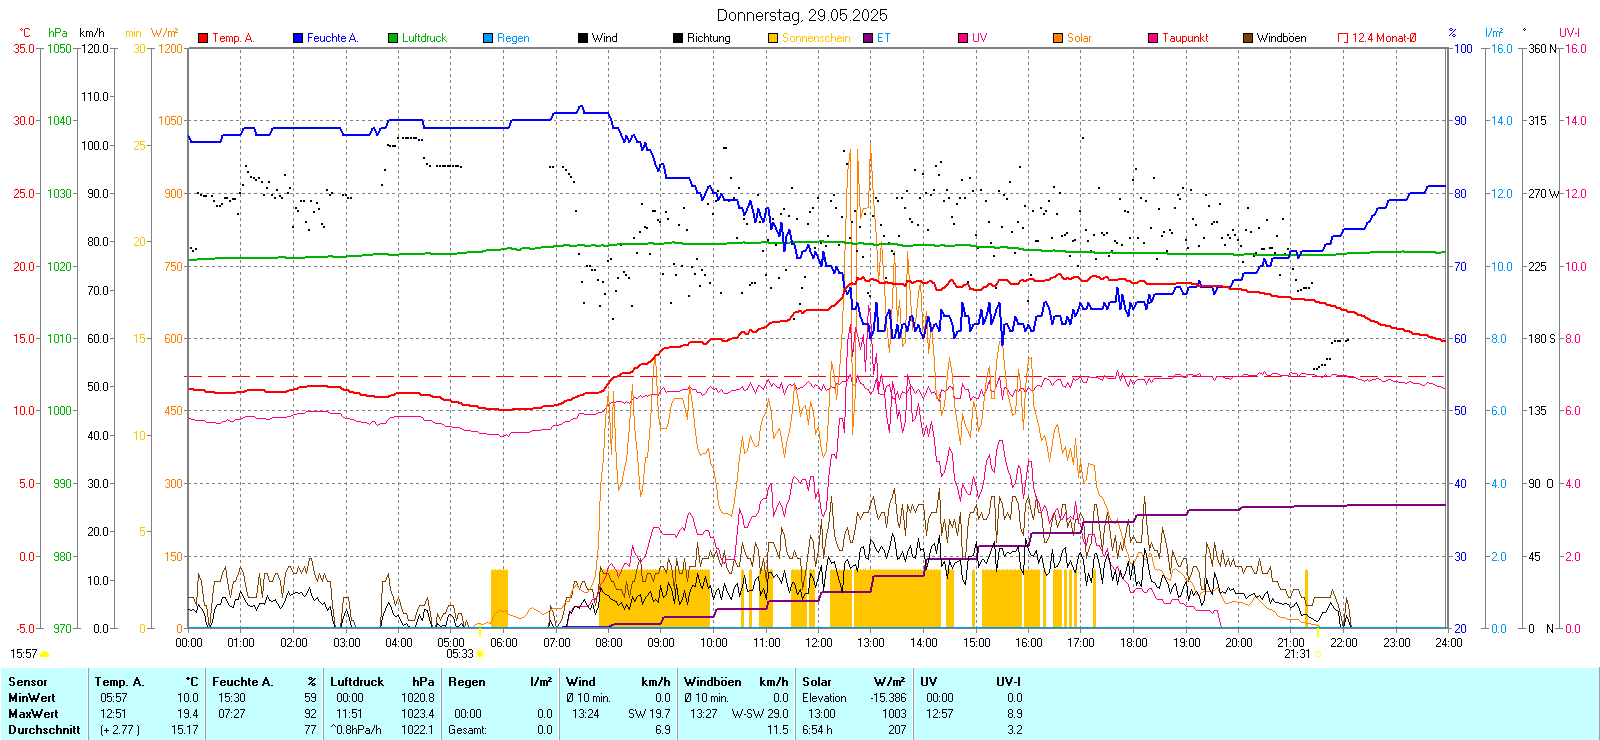Click the red Temp. A. legend square
Image resolution: width=1600 pixels, height=740 pixels.
coord(203,38)
